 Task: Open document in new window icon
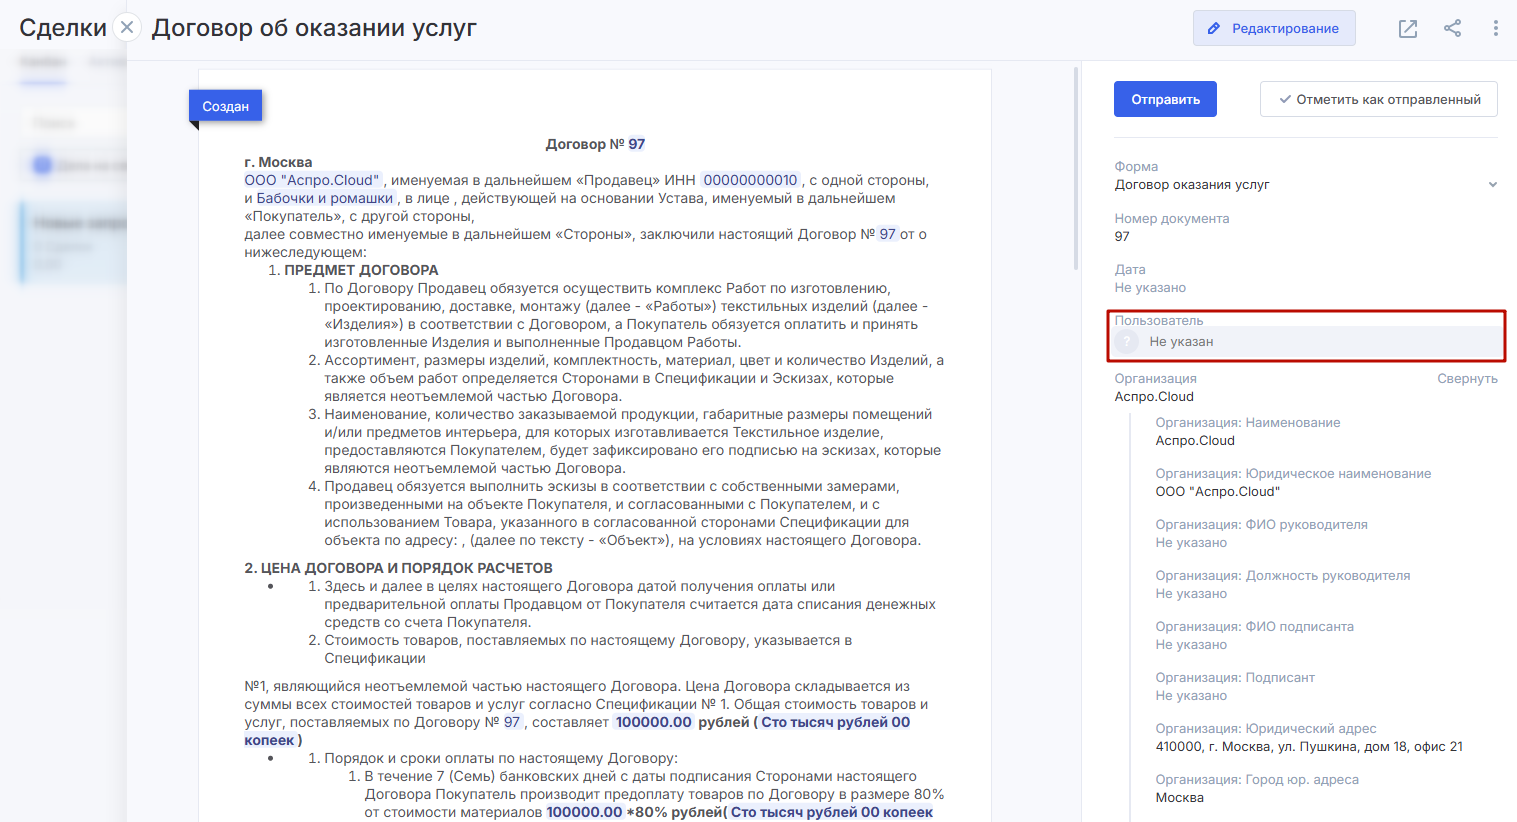coord(1407,28)
